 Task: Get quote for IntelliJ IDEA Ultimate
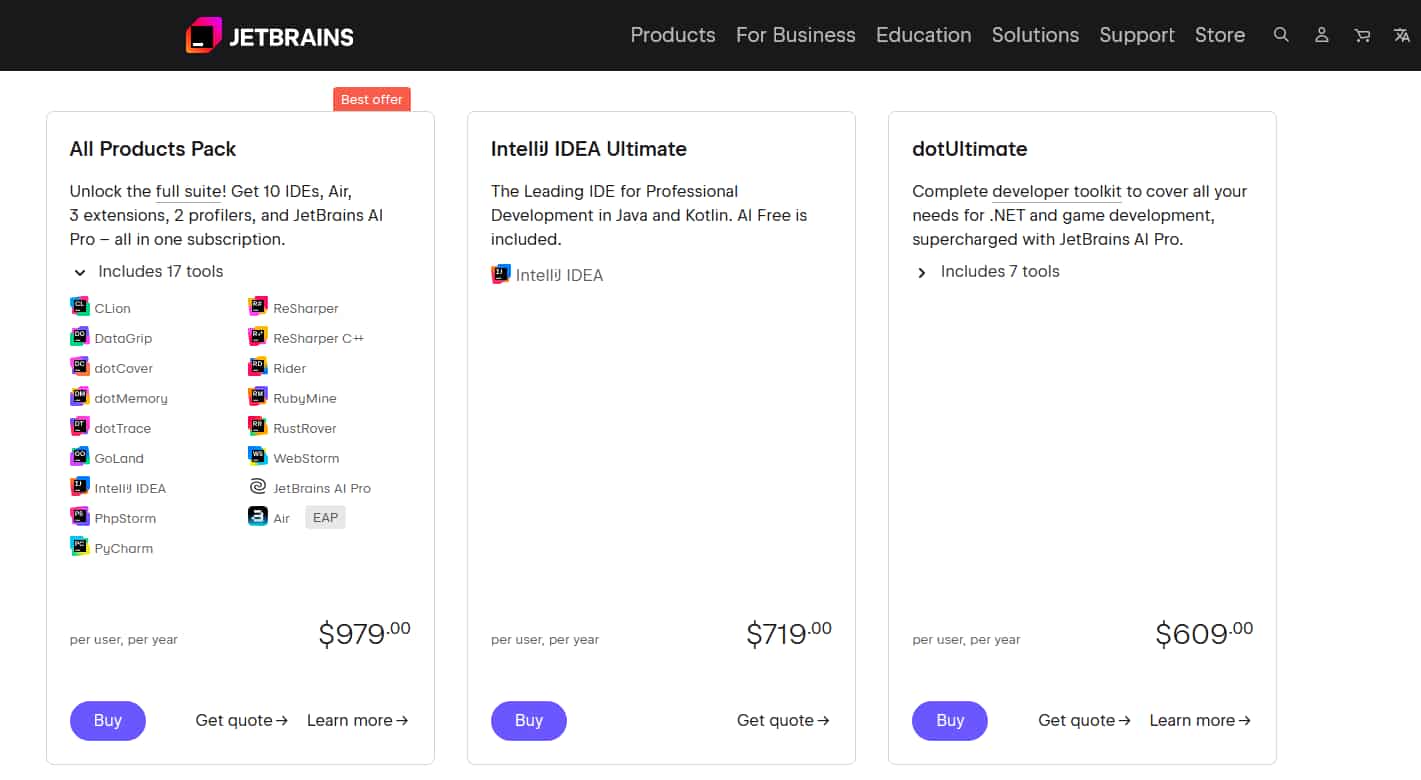coord(783,720)
